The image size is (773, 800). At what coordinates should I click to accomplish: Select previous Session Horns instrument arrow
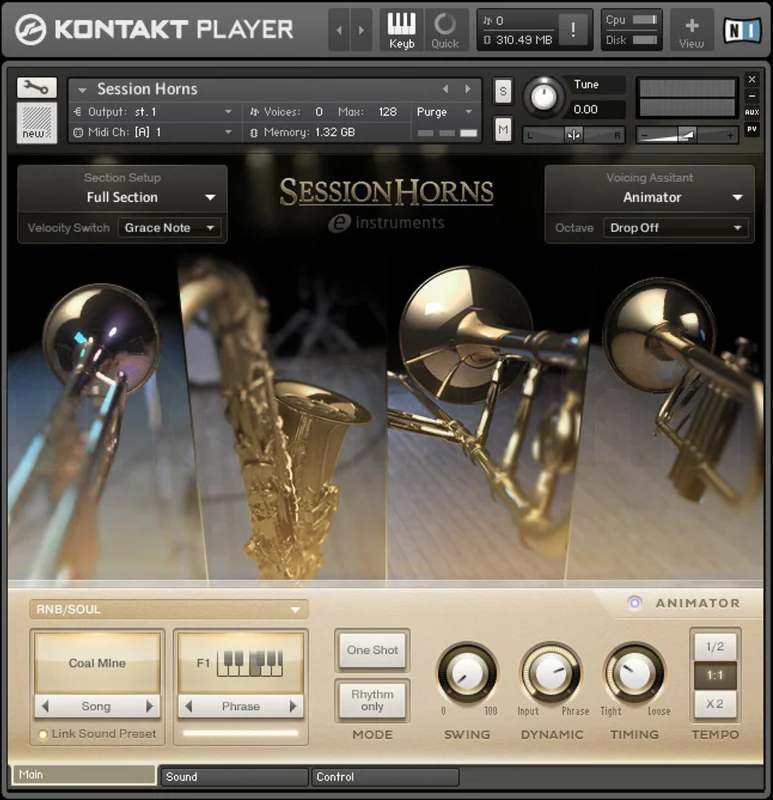(445, 89)
